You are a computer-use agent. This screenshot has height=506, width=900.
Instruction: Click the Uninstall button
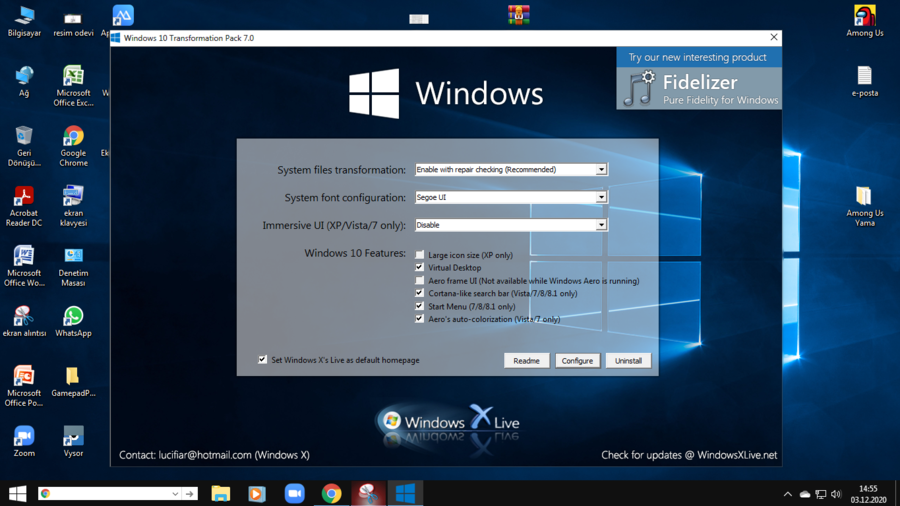[x=628, y=361]
